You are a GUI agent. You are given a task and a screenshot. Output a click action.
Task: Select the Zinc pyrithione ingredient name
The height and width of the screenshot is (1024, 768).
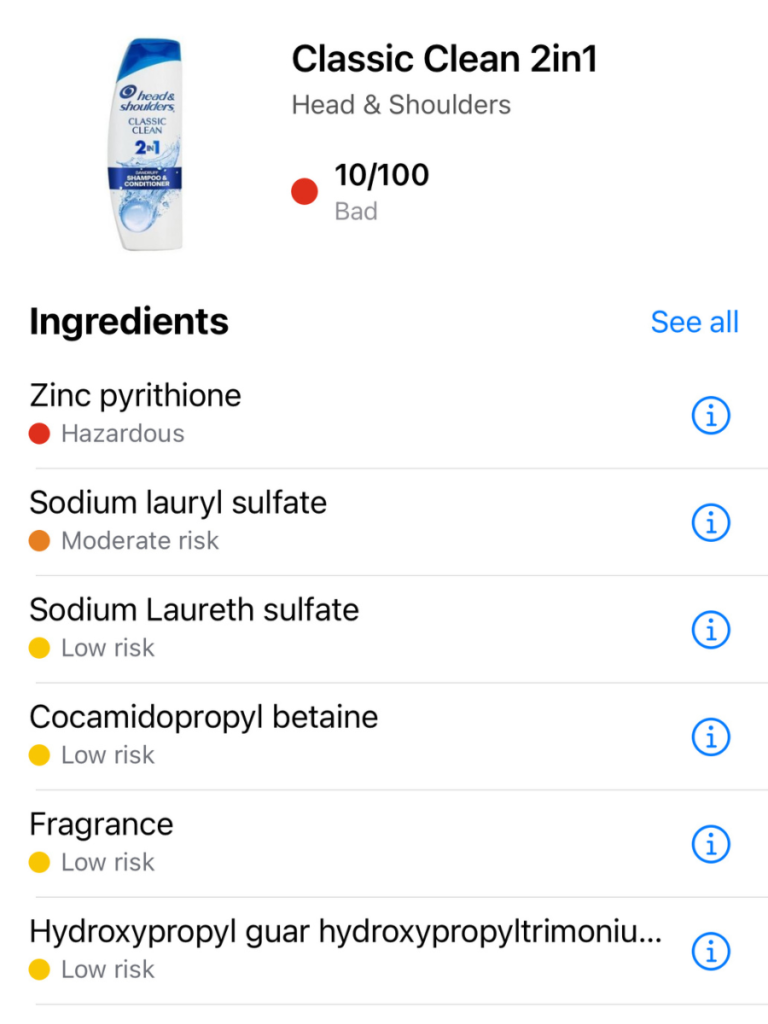(135, 395)
